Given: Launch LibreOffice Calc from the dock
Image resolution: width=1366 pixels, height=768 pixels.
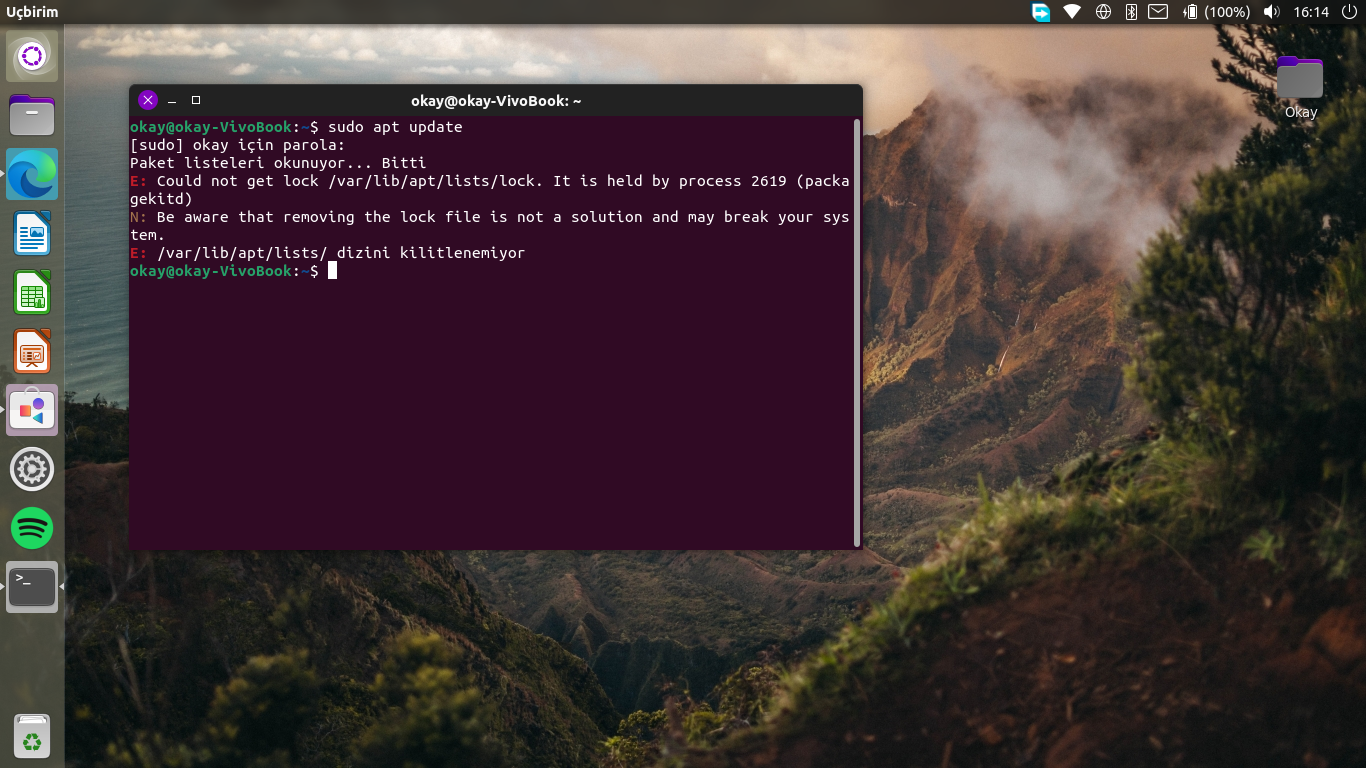Looking at the screenshot, I should coord(32,293).
